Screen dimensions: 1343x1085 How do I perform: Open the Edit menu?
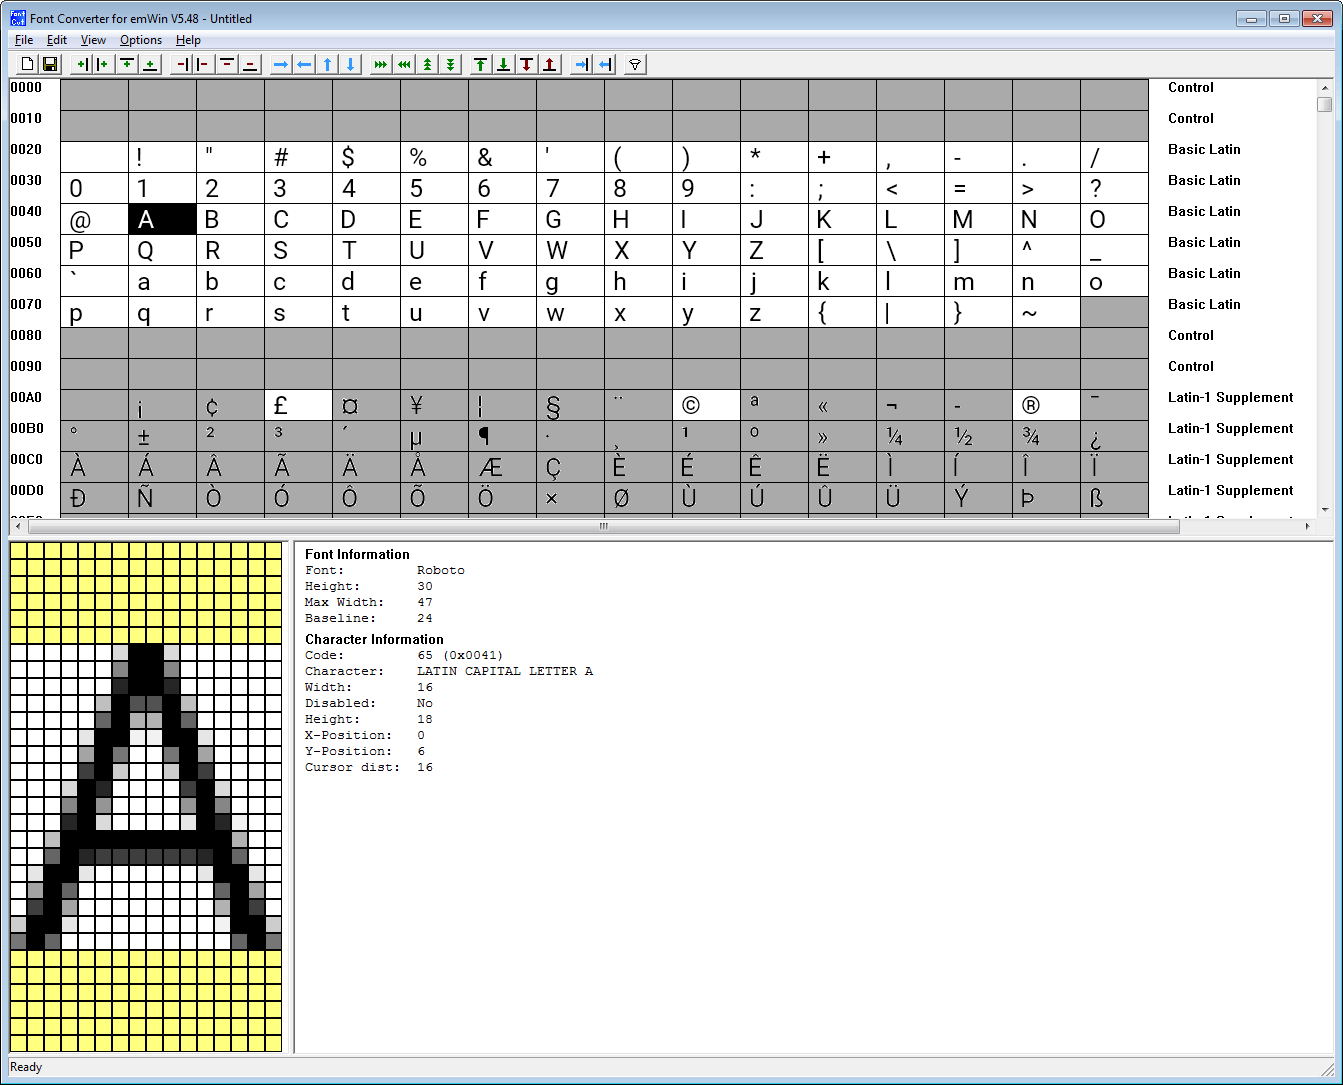pos(56,40)
